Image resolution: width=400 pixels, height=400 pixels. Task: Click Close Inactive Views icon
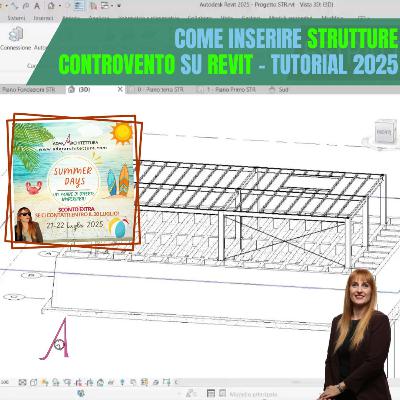[x=93, y=5]
